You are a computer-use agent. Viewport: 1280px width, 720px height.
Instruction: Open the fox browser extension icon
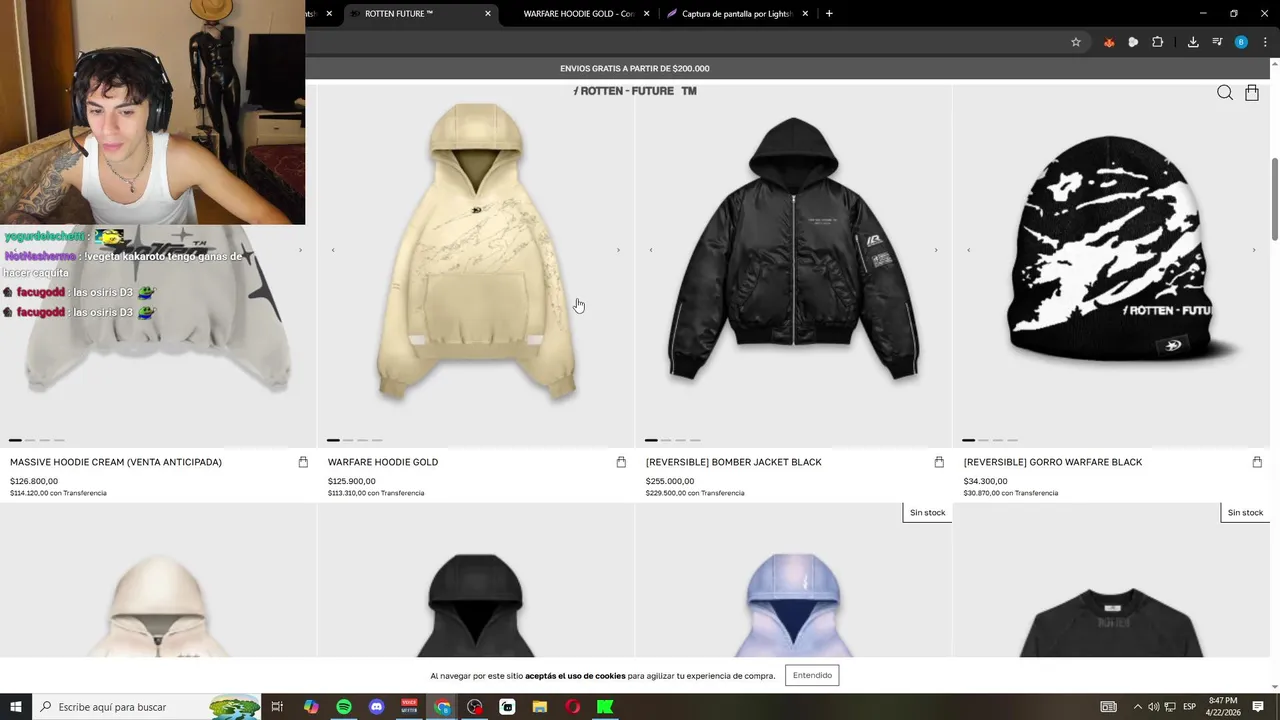1109,42
